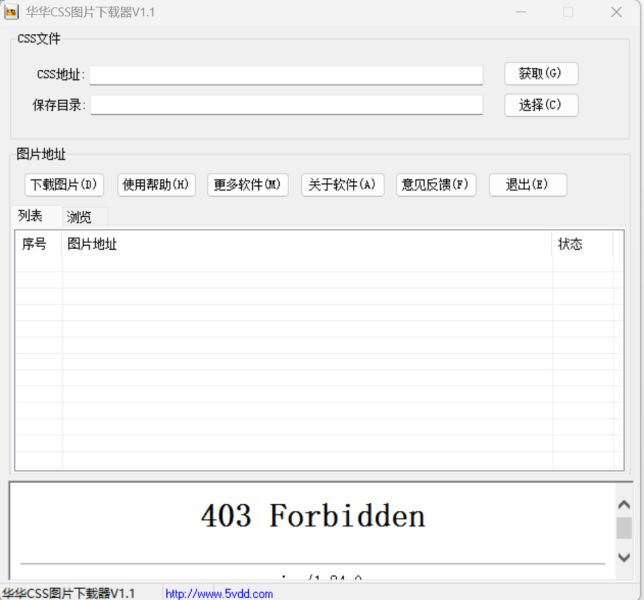Click the 序号 column header

coord(36,244)
